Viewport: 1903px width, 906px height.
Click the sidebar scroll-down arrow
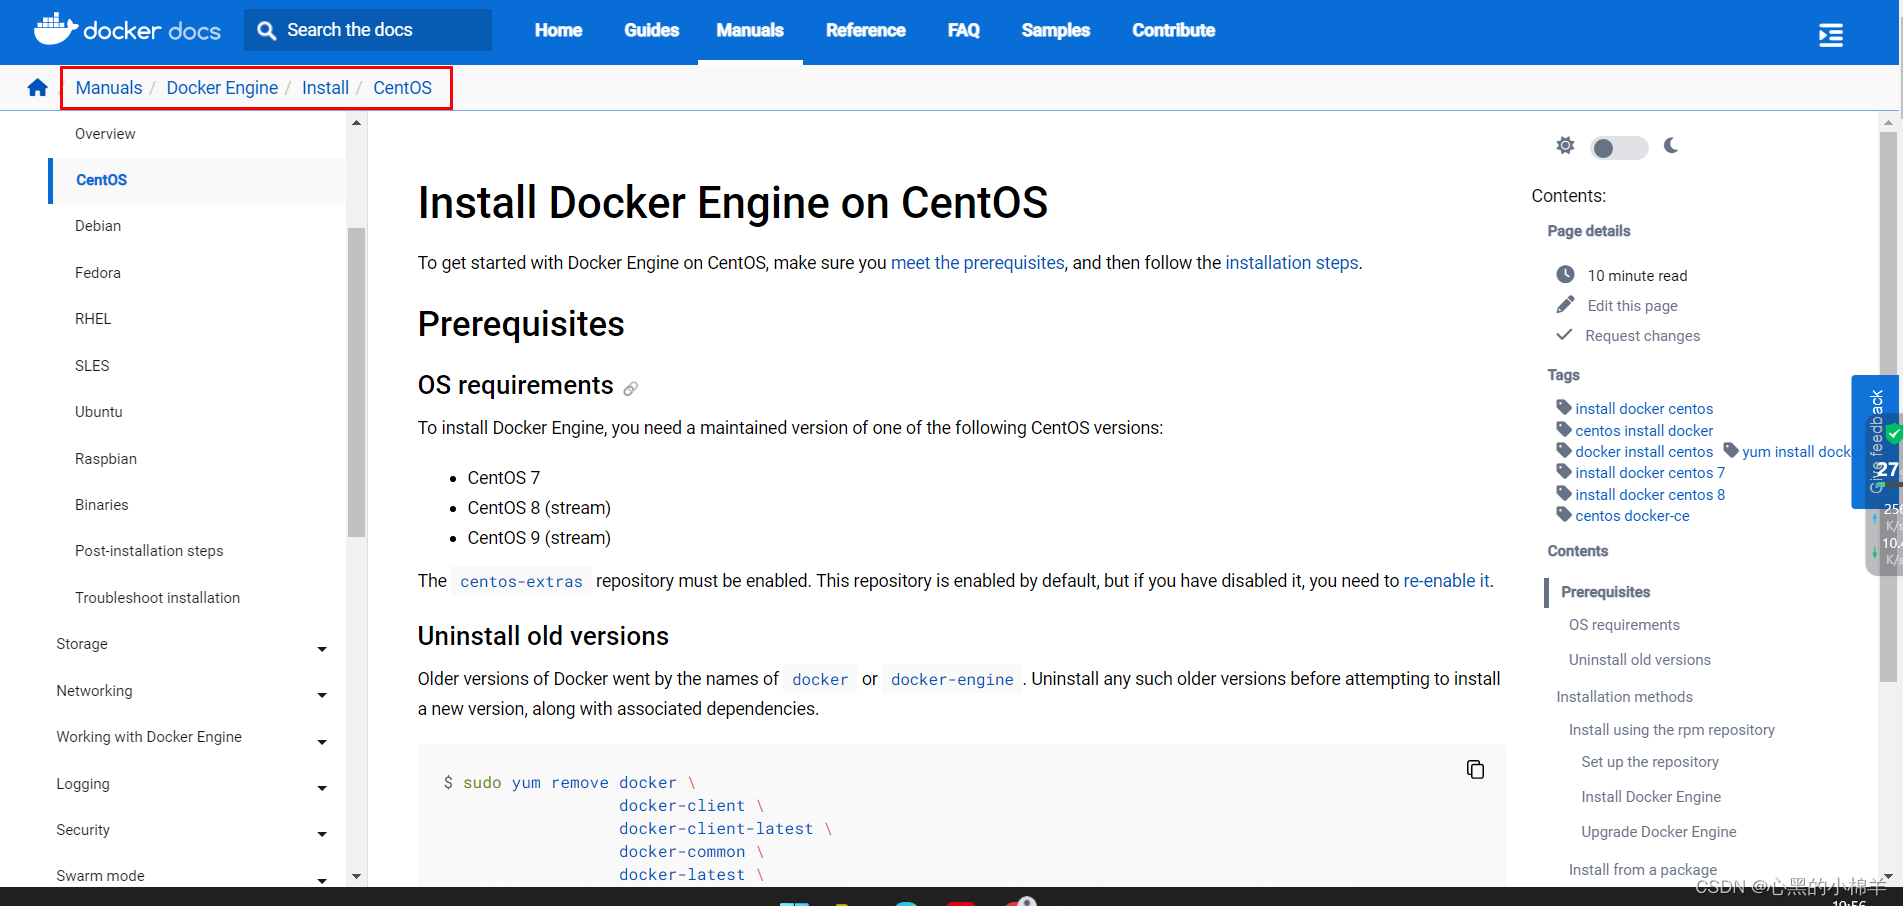click(x=356, y=877)
